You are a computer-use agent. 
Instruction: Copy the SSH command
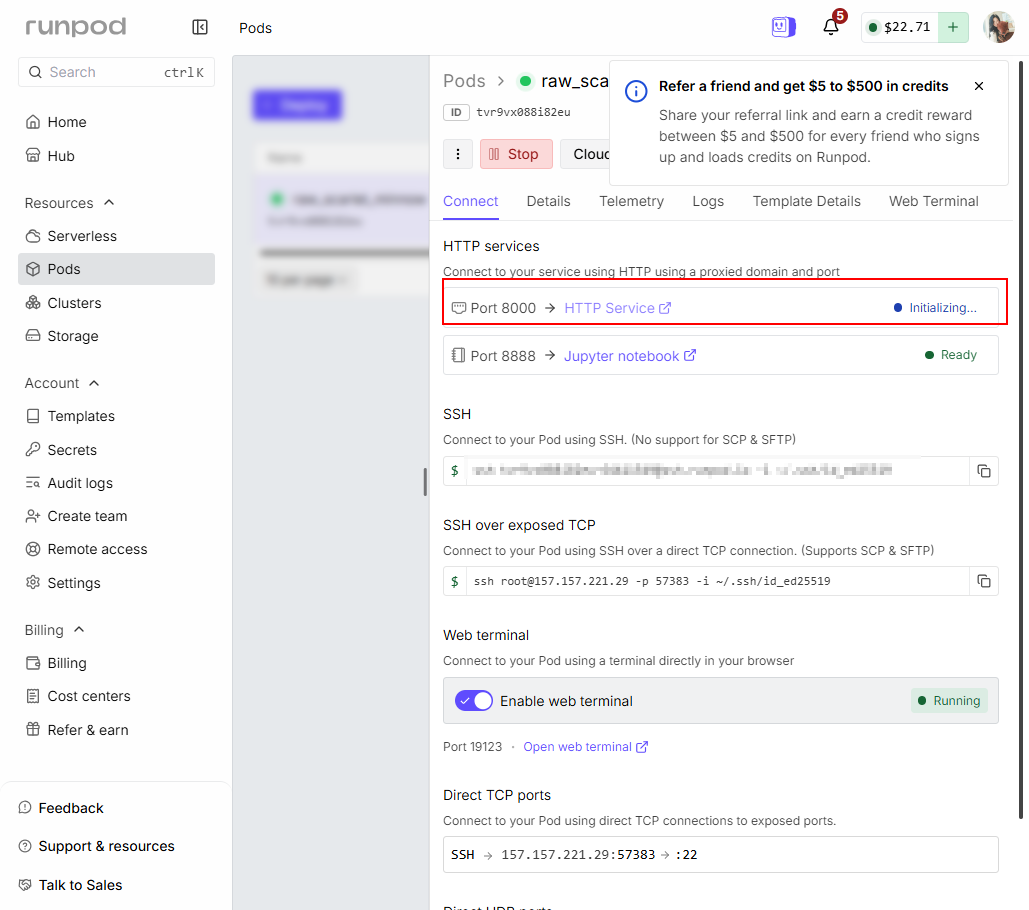tap(983, 471)
